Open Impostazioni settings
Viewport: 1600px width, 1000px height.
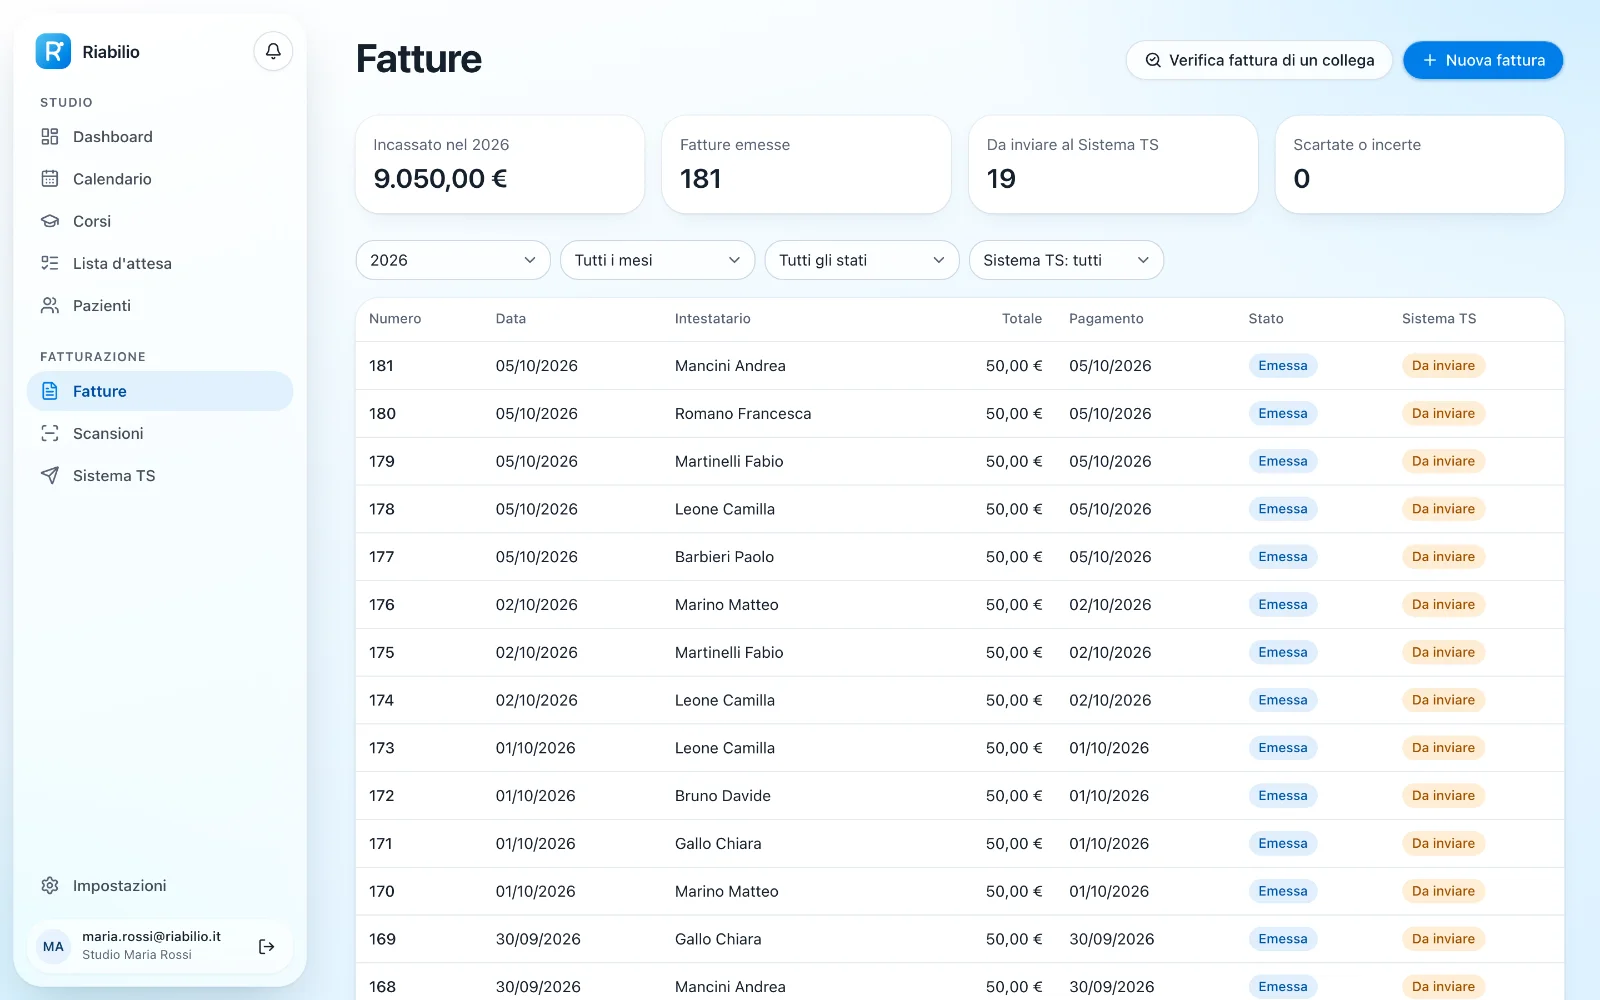point(160,886)
